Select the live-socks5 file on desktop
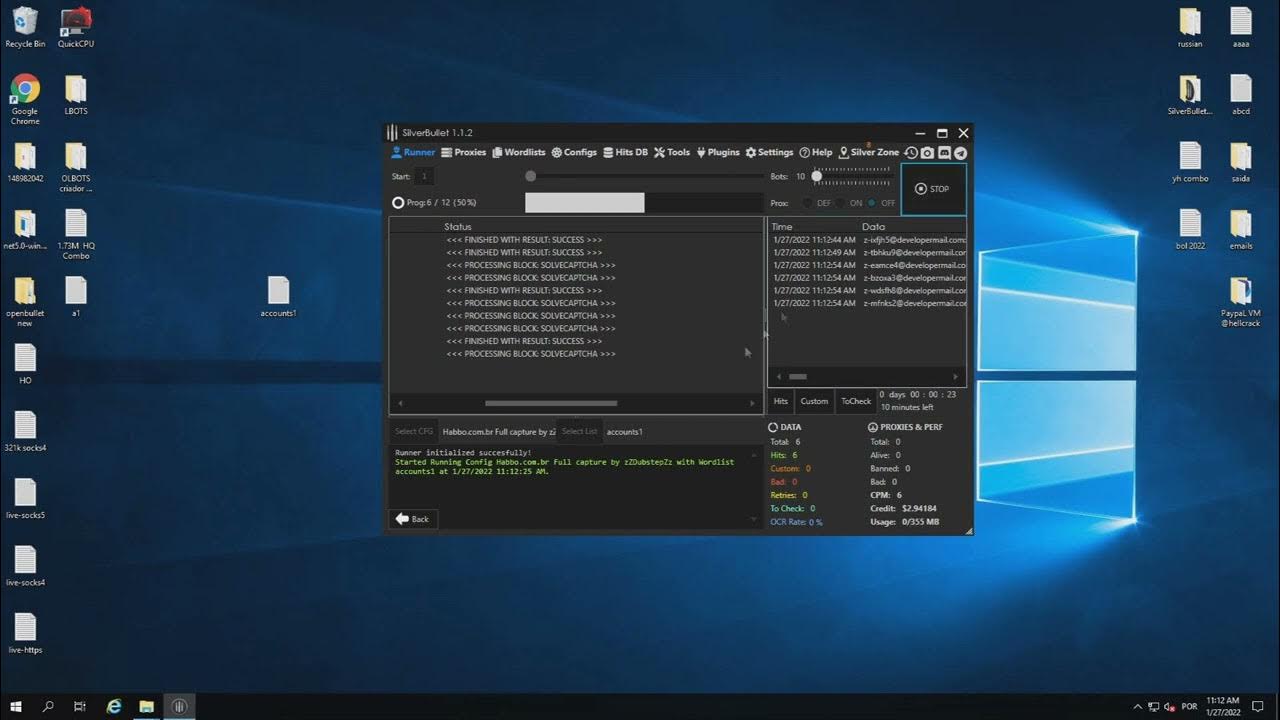 pyautogui.click(x=25, y=499)
